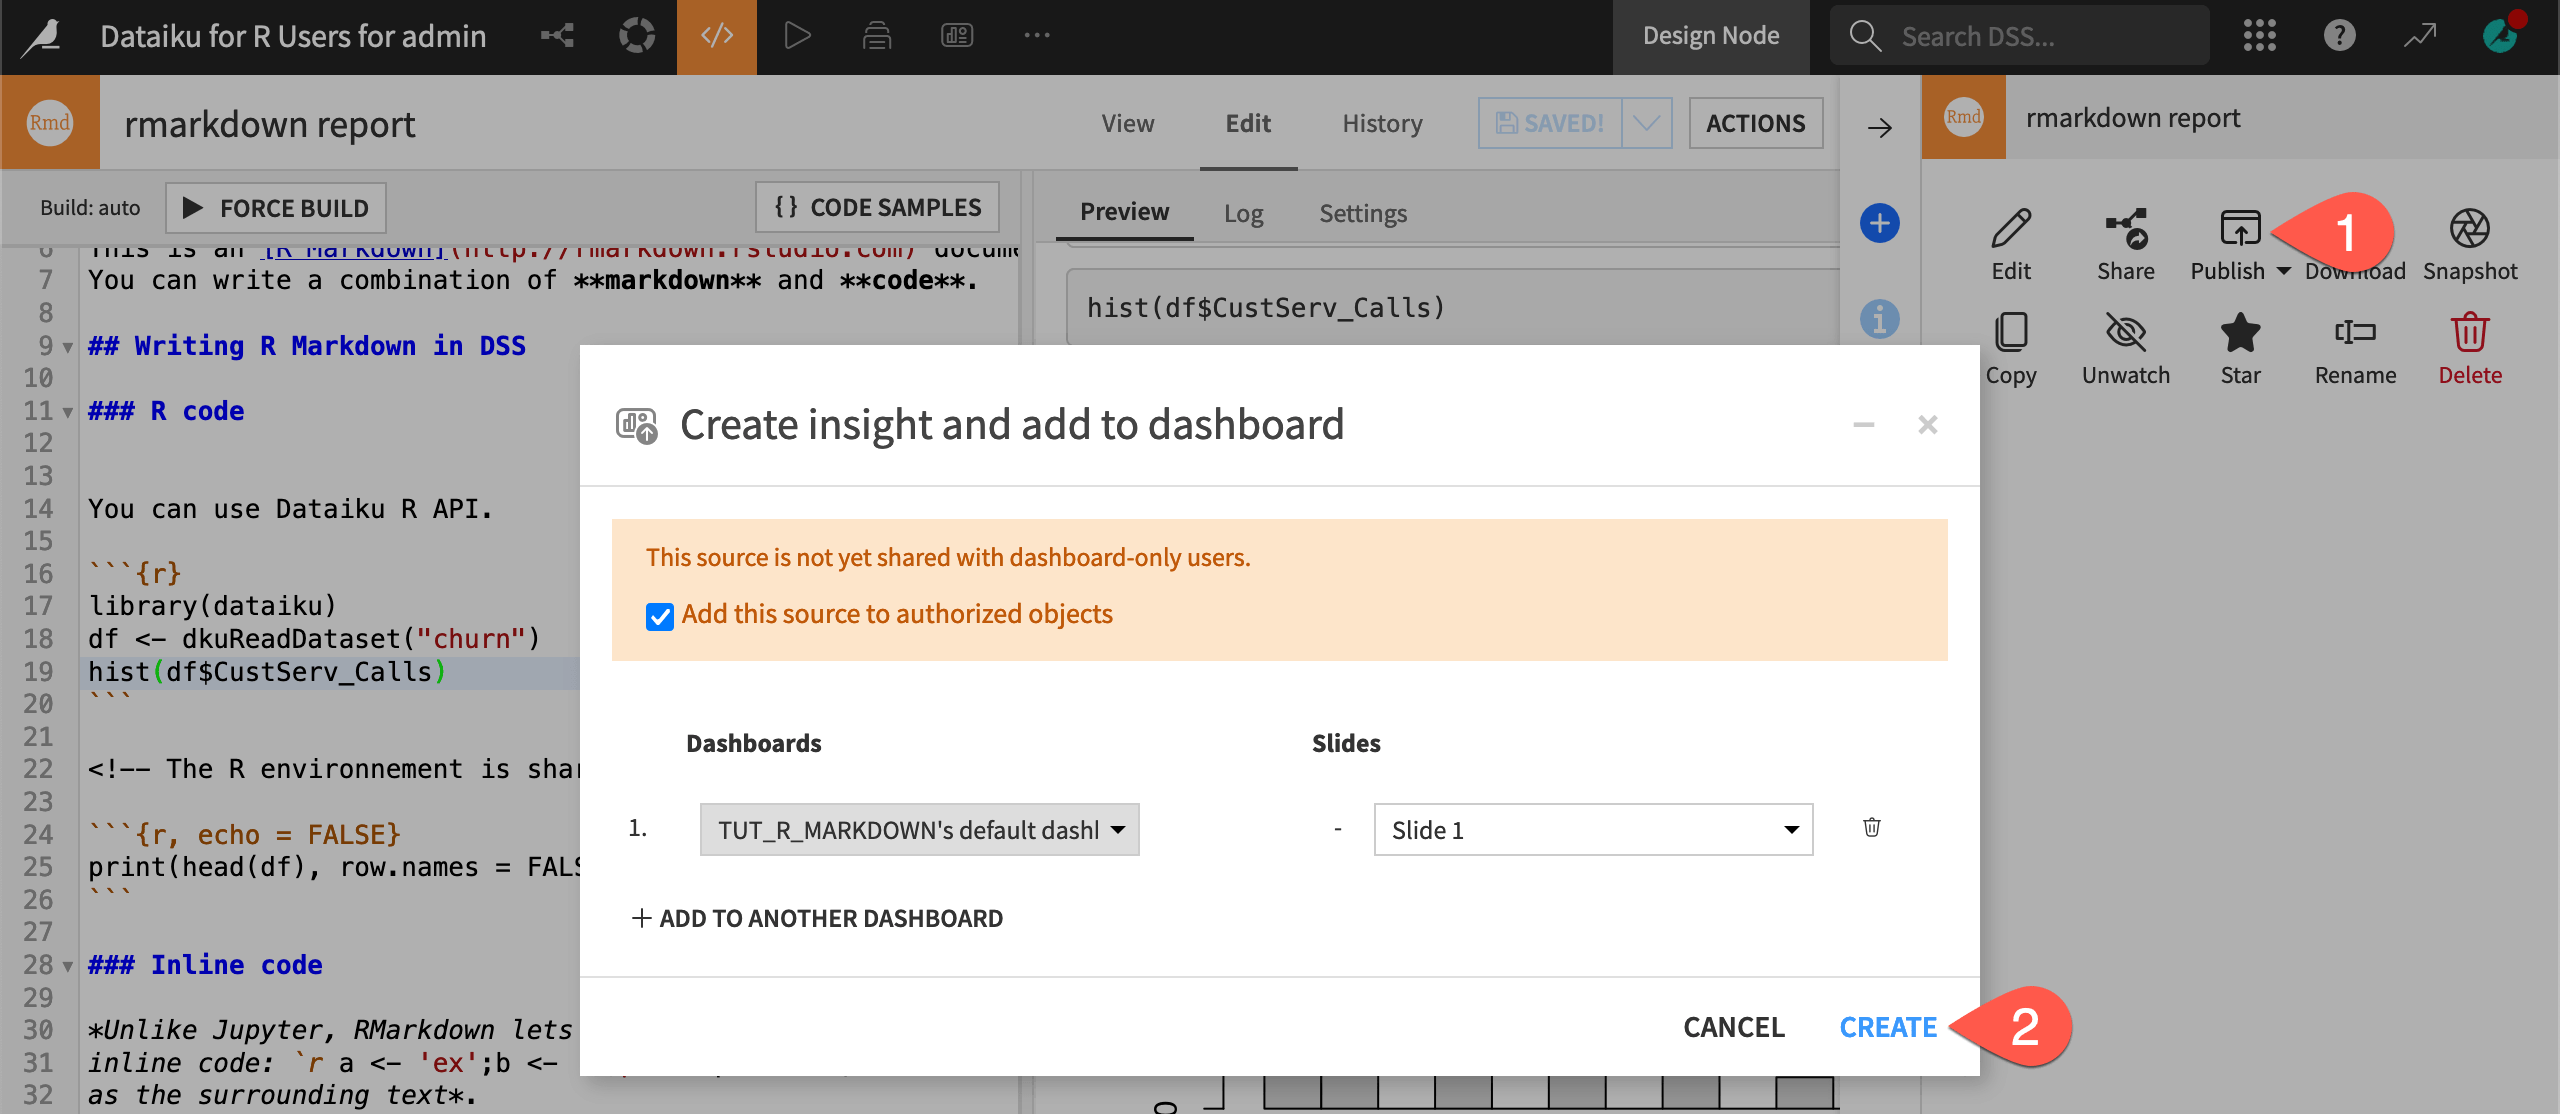Screen dimensions: 2560x1114
Task: Uncheck Add this source to authorized objects
Action: [660, 616]
